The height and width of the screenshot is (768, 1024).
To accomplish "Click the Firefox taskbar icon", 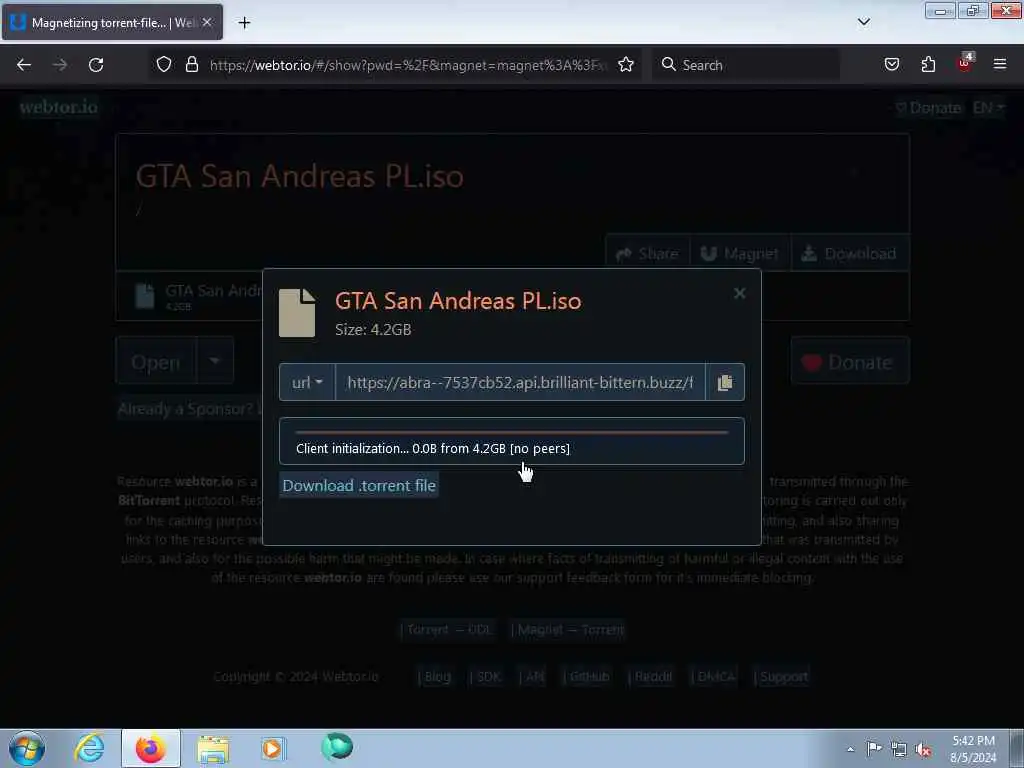I will tap(151, 748).
